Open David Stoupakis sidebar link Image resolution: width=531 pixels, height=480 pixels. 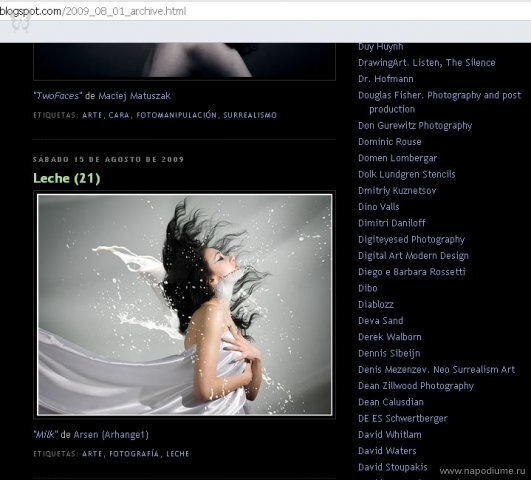click(x=393, y=467)
